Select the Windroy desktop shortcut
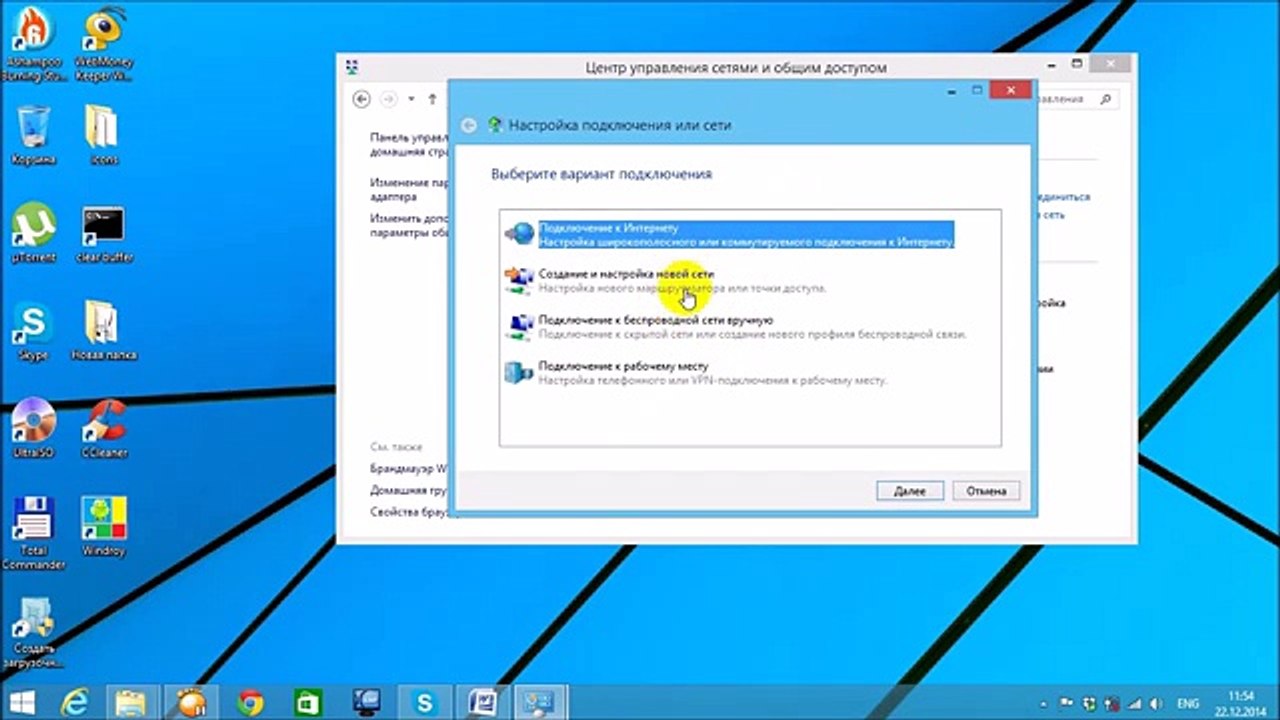 click(103, 524)
